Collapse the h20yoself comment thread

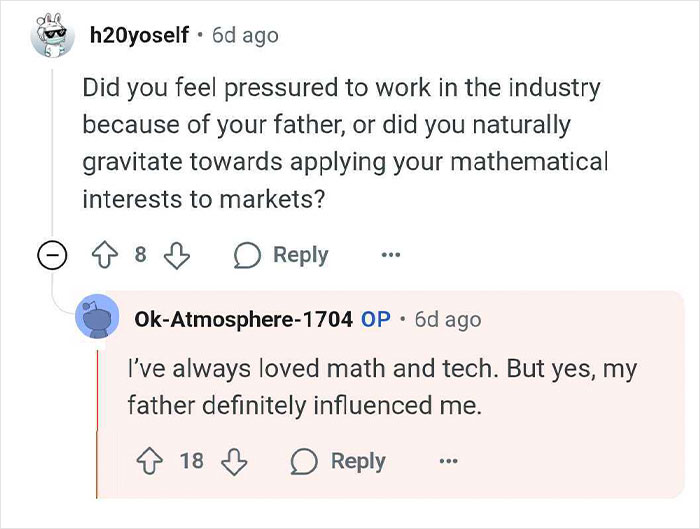pyautogui.click(x=52, y=256)
